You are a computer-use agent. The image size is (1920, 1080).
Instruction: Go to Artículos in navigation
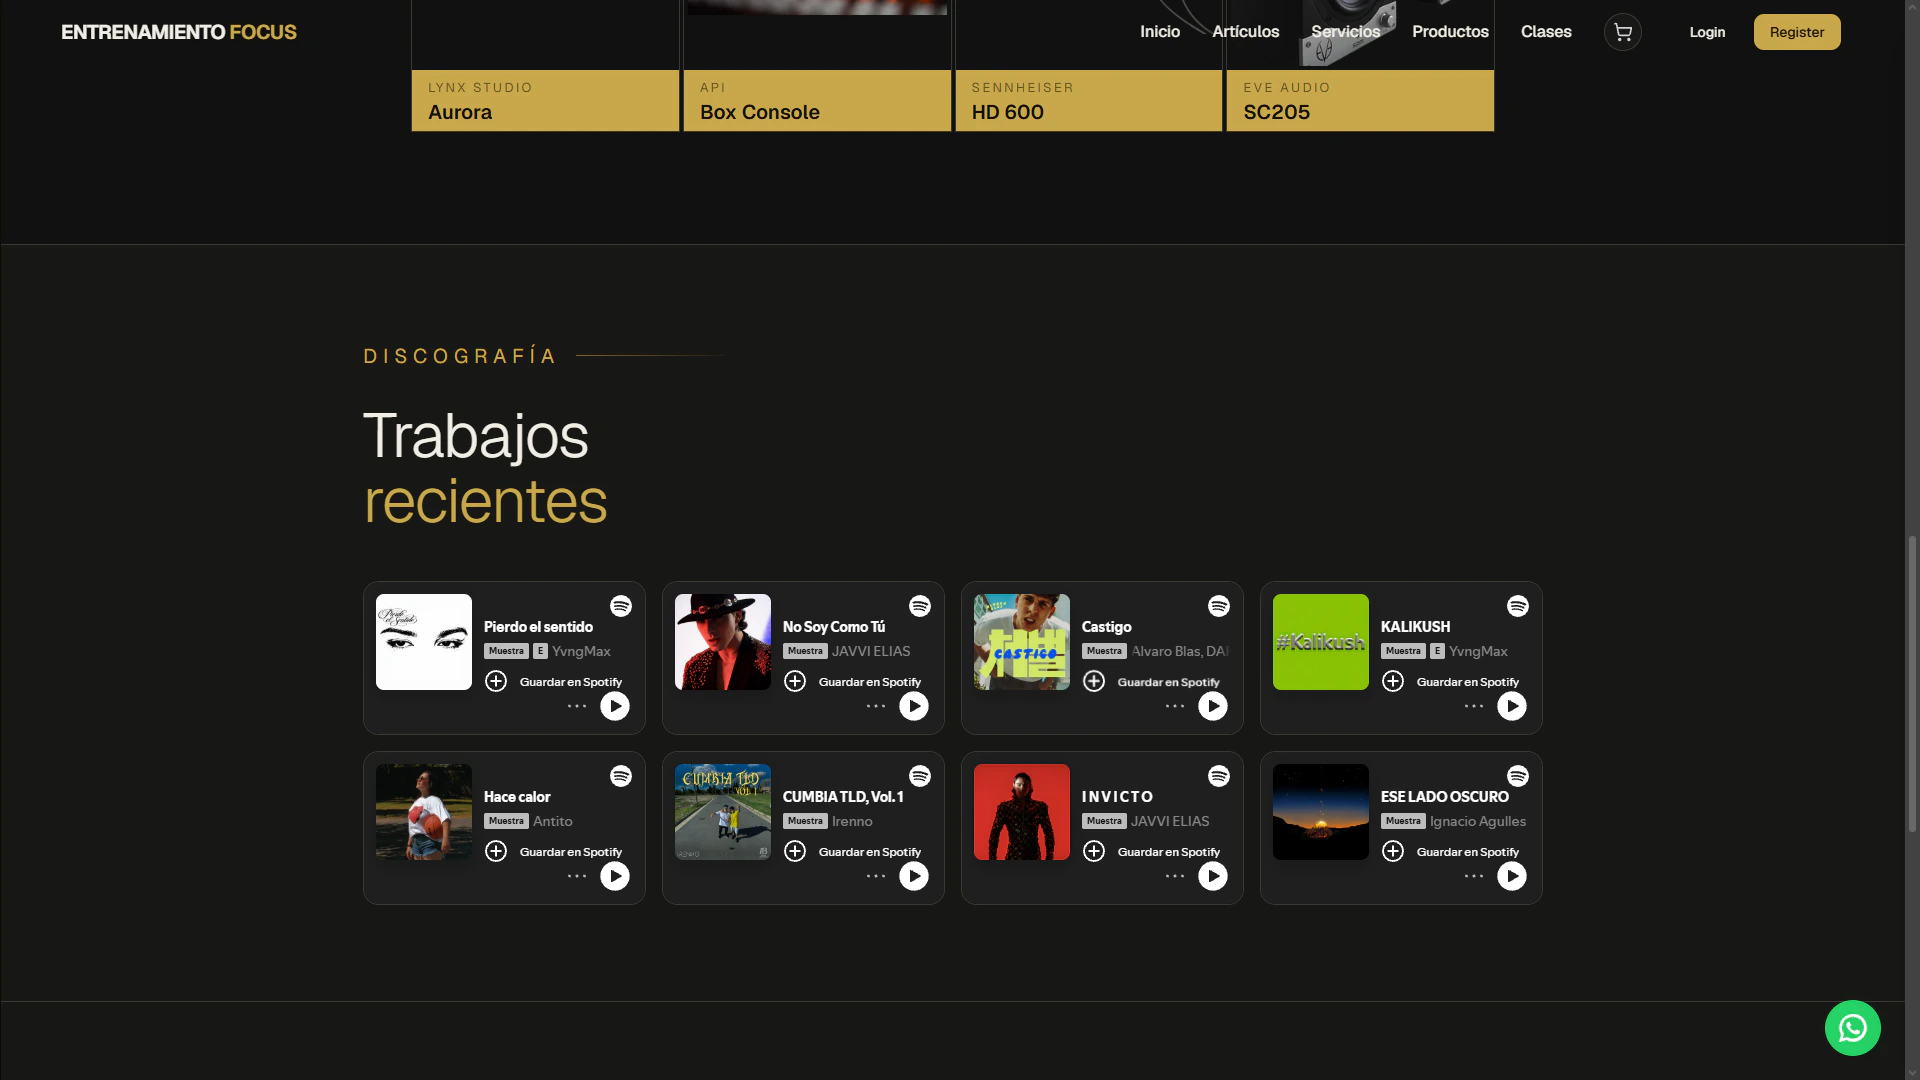[1245, 32]
